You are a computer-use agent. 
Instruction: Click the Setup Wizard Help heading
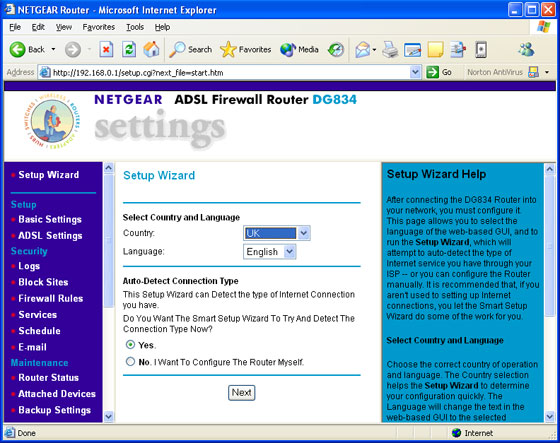click(436, 174)
